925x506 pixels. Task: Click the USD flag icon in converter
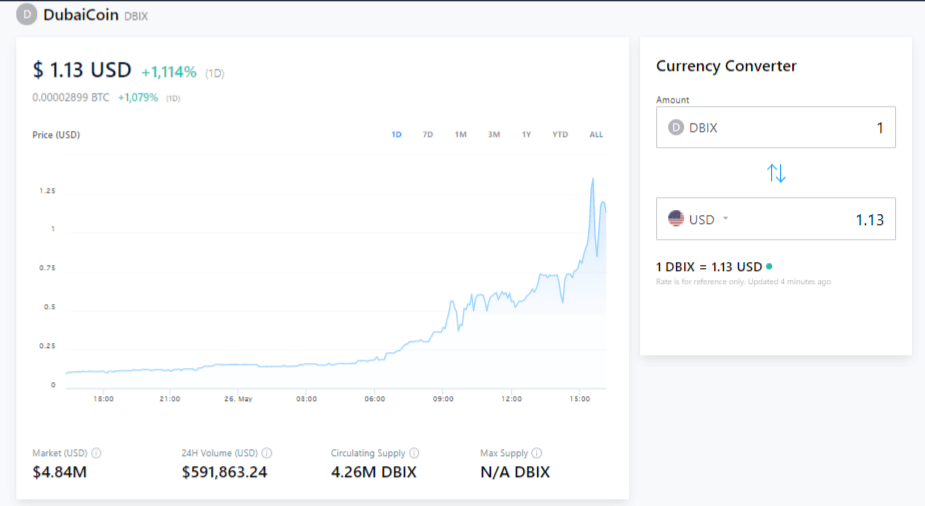click(x=675, y=219)
